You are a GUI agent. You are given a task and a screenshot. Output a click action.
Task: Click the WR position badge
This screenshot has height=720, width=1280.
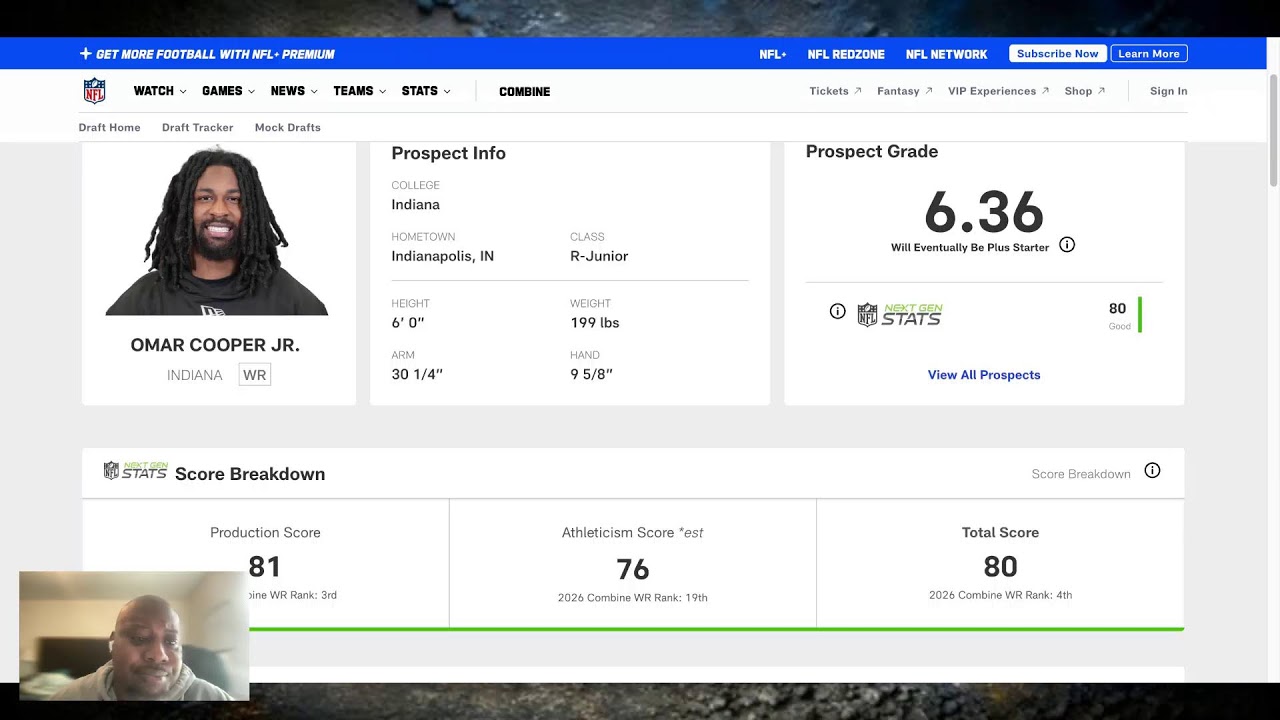[x=255, y=375]
